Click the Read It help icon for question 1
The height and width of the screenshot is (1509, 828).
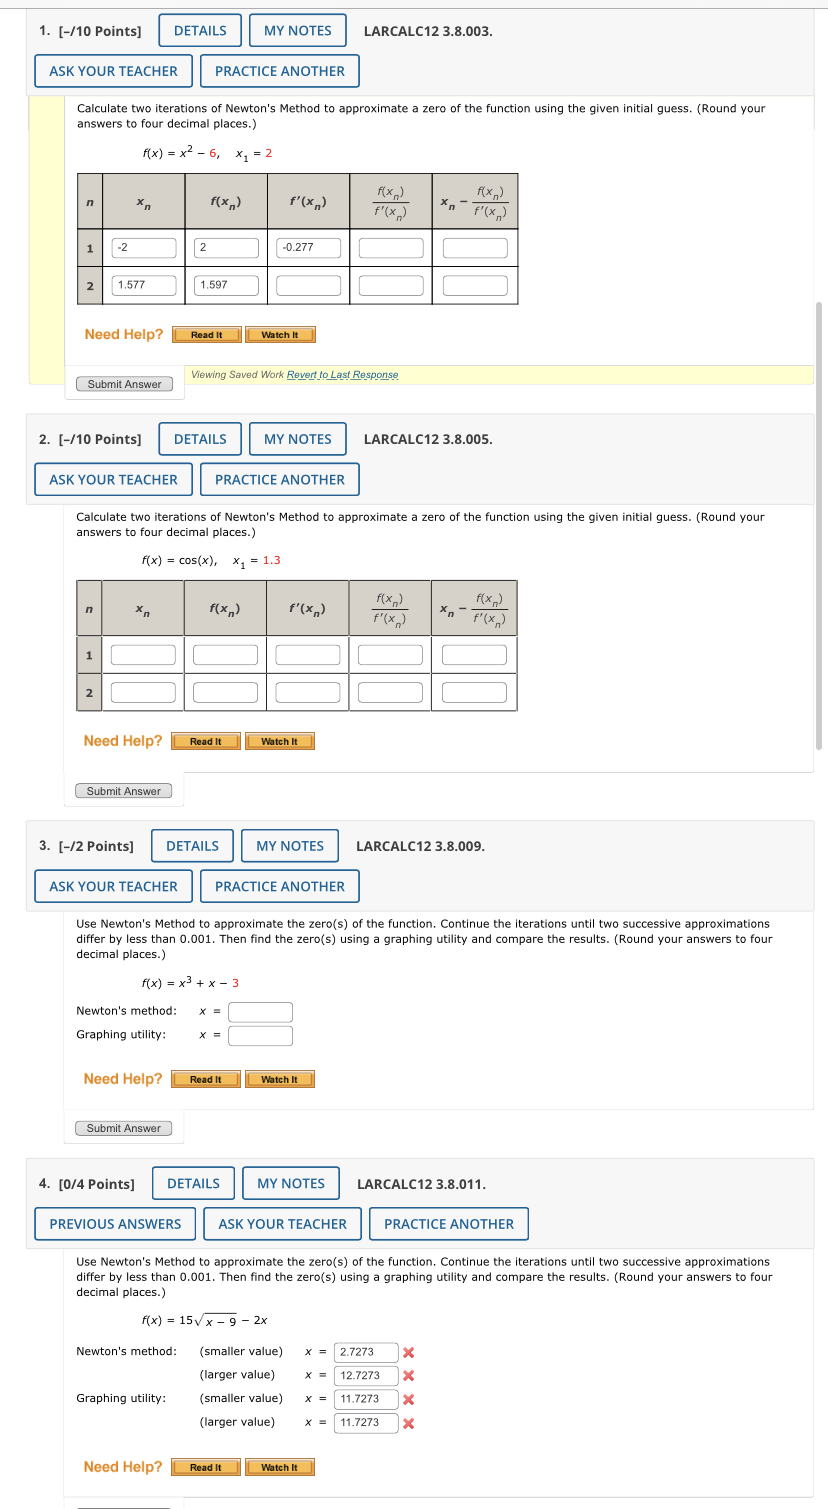(205, 334)
